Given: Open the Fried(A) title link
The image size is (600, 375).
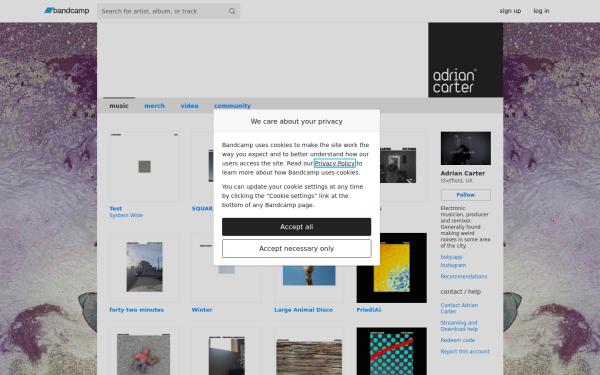Looking at the screenshot, I should (369, 310).
